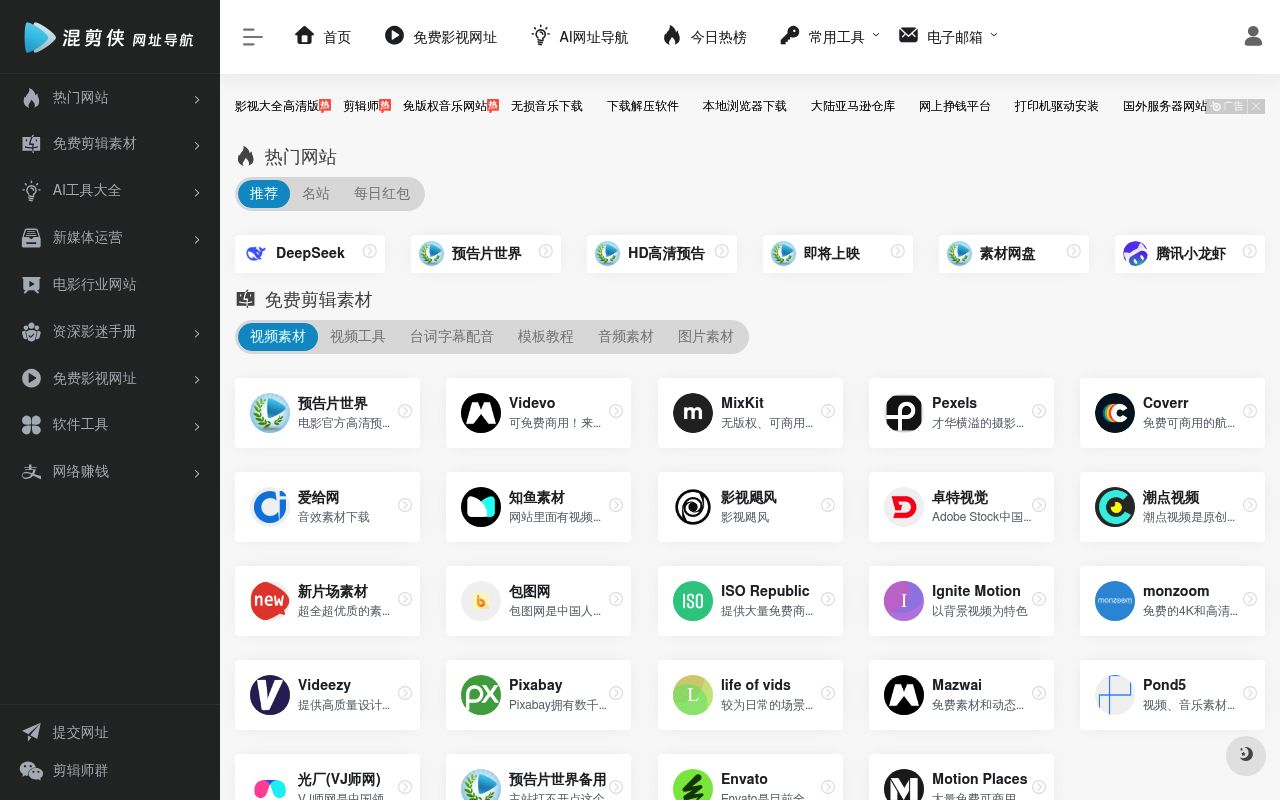
Task: Click the 包图网 logo icon
Action: coord(481,601)
